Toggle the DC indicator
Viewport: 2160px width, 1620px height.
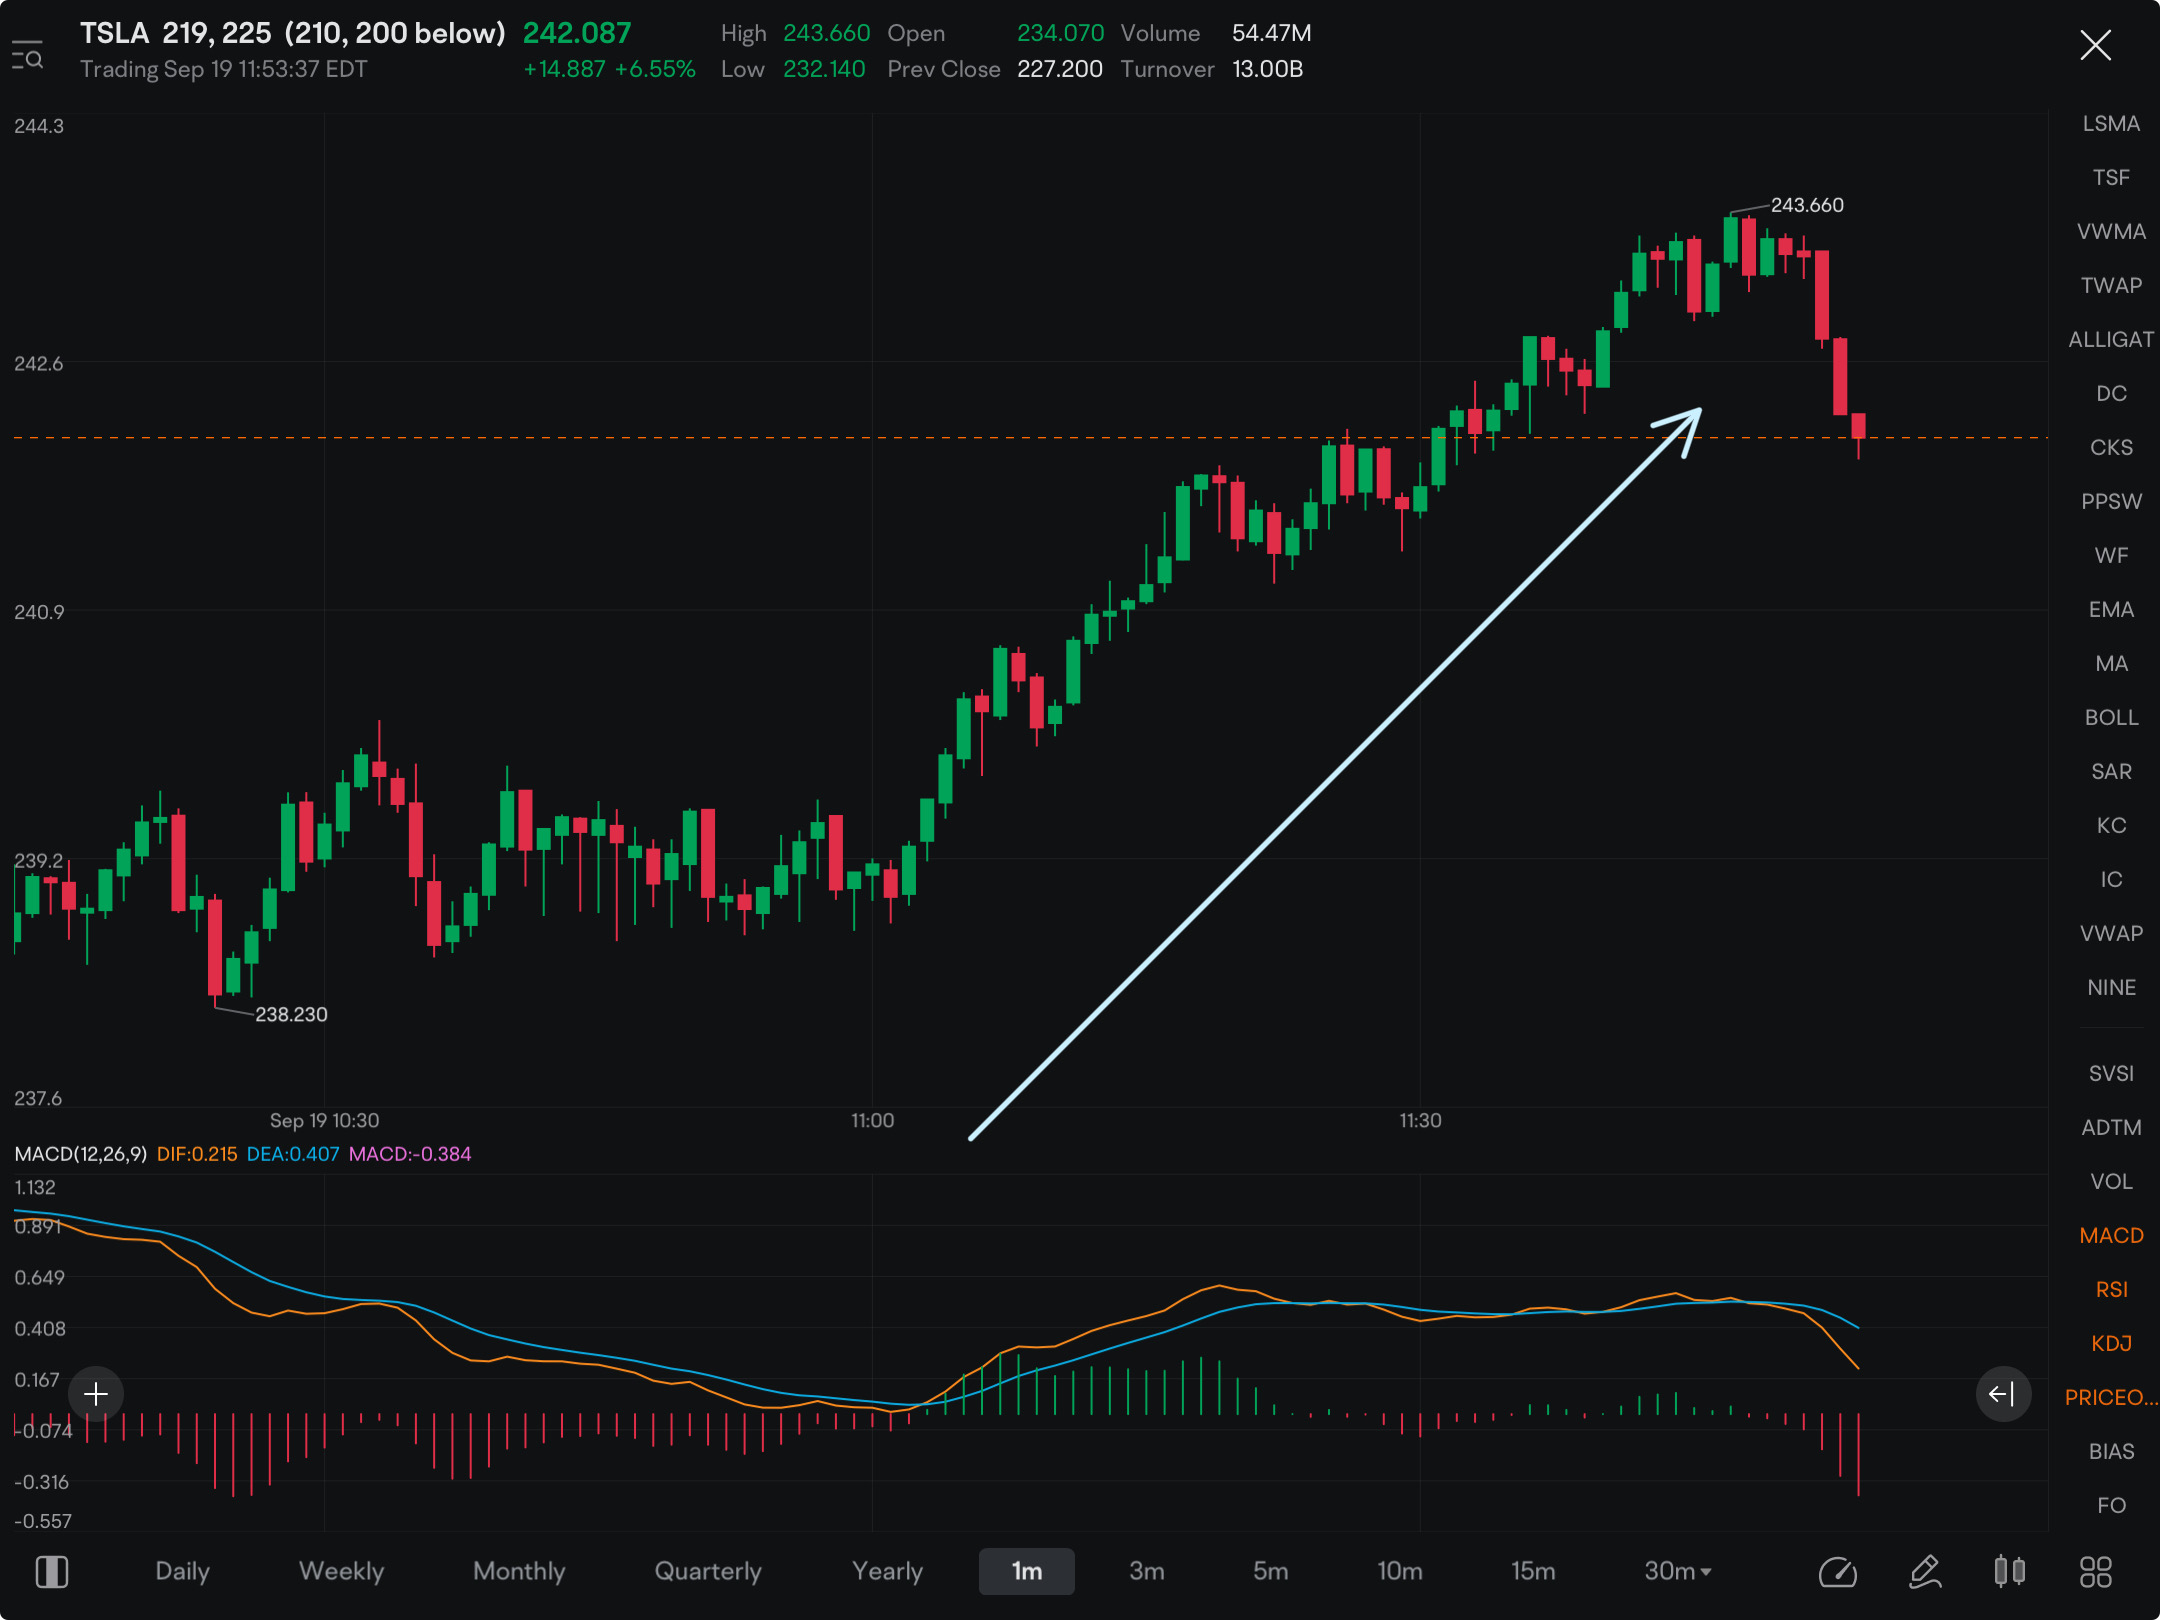coord(2111,394)
